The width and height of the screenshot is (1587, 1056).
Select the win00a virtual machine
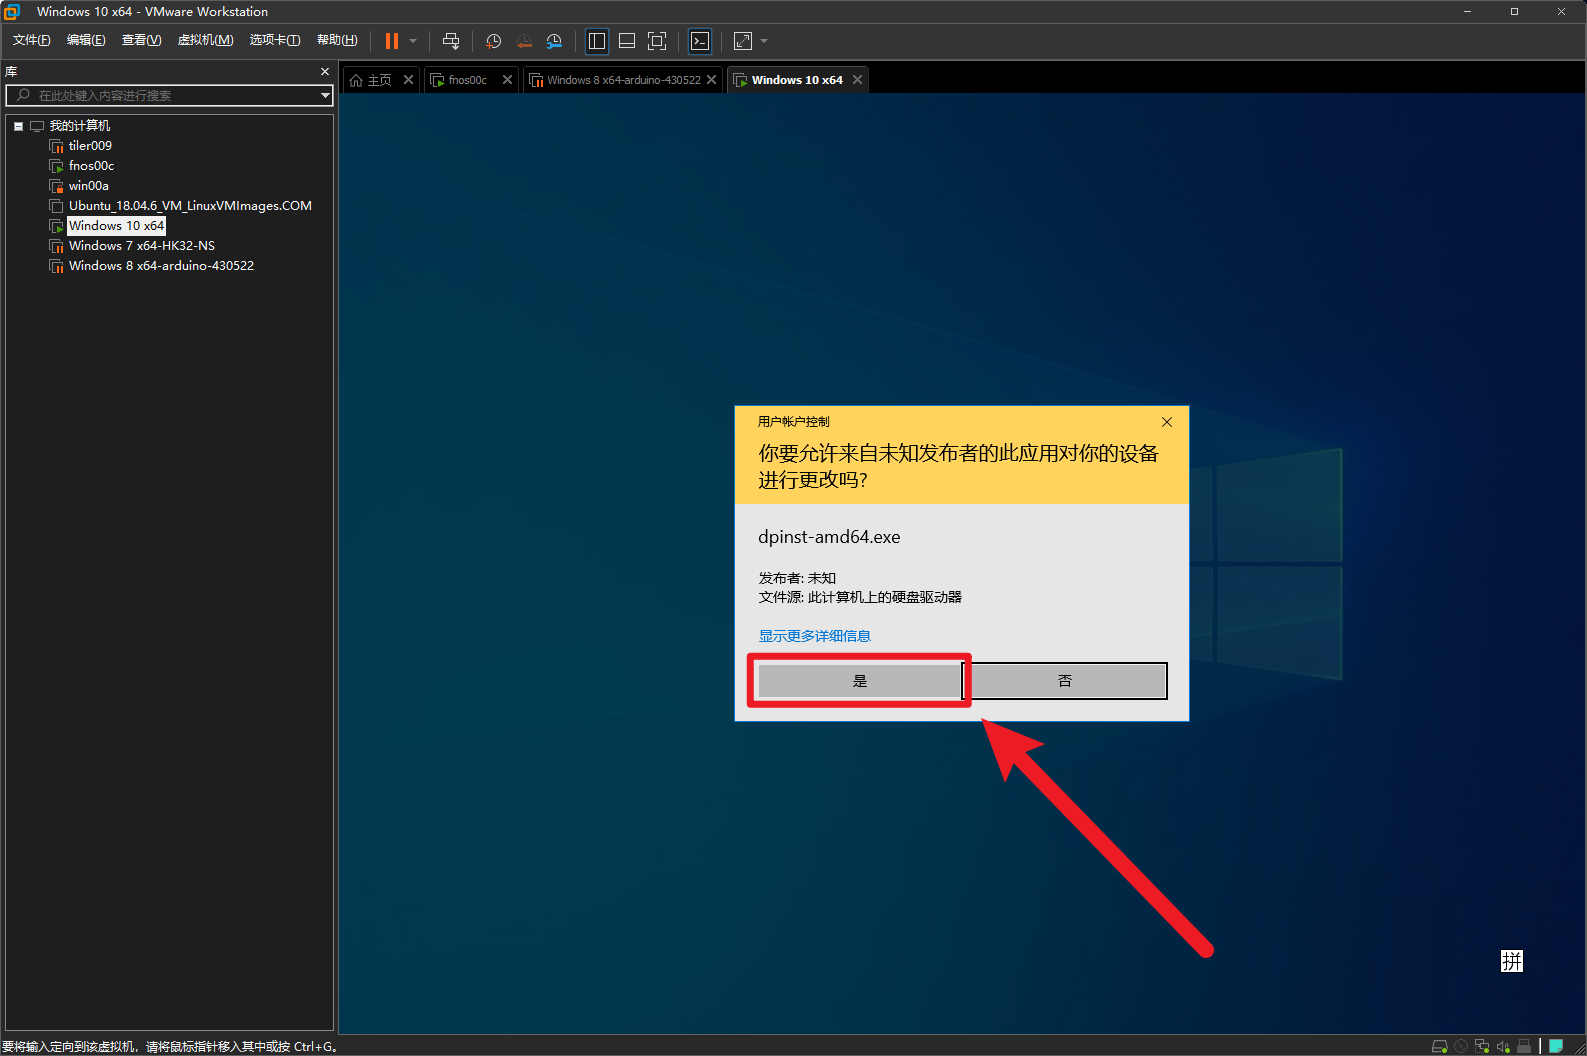coord(88,186)
